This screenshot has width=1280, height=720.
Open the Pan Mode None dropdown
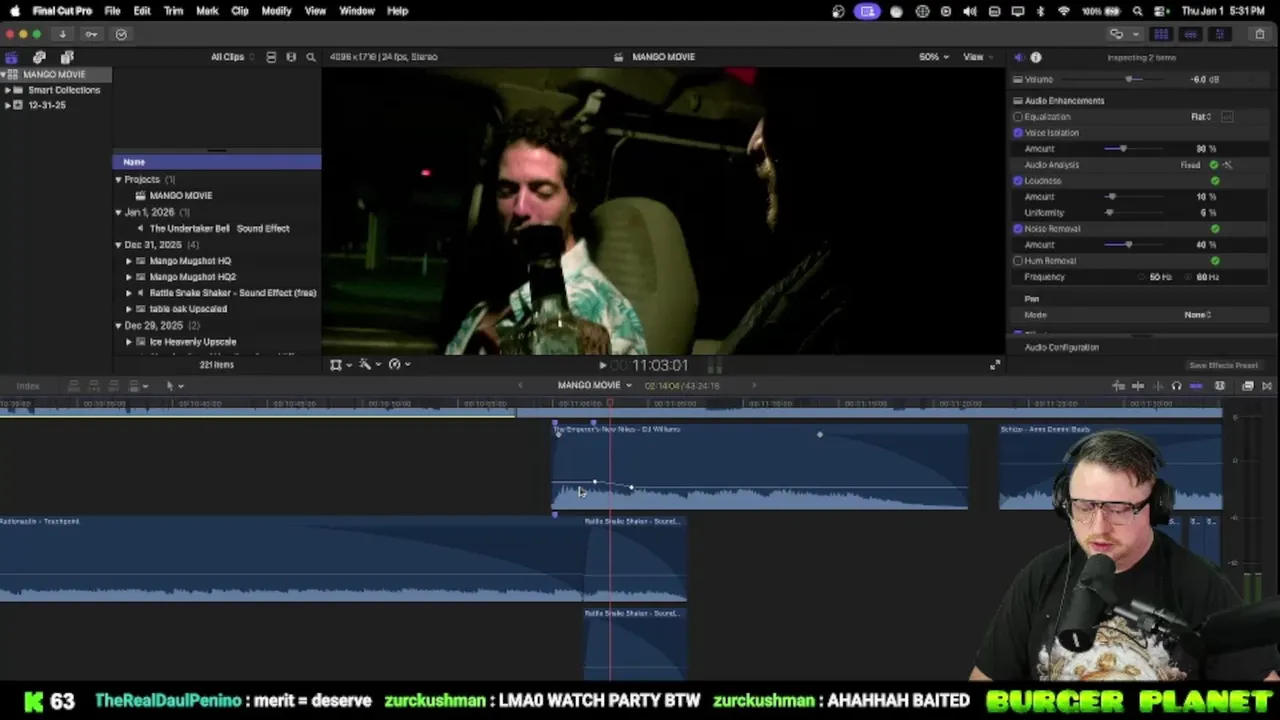pos(1198,315)
